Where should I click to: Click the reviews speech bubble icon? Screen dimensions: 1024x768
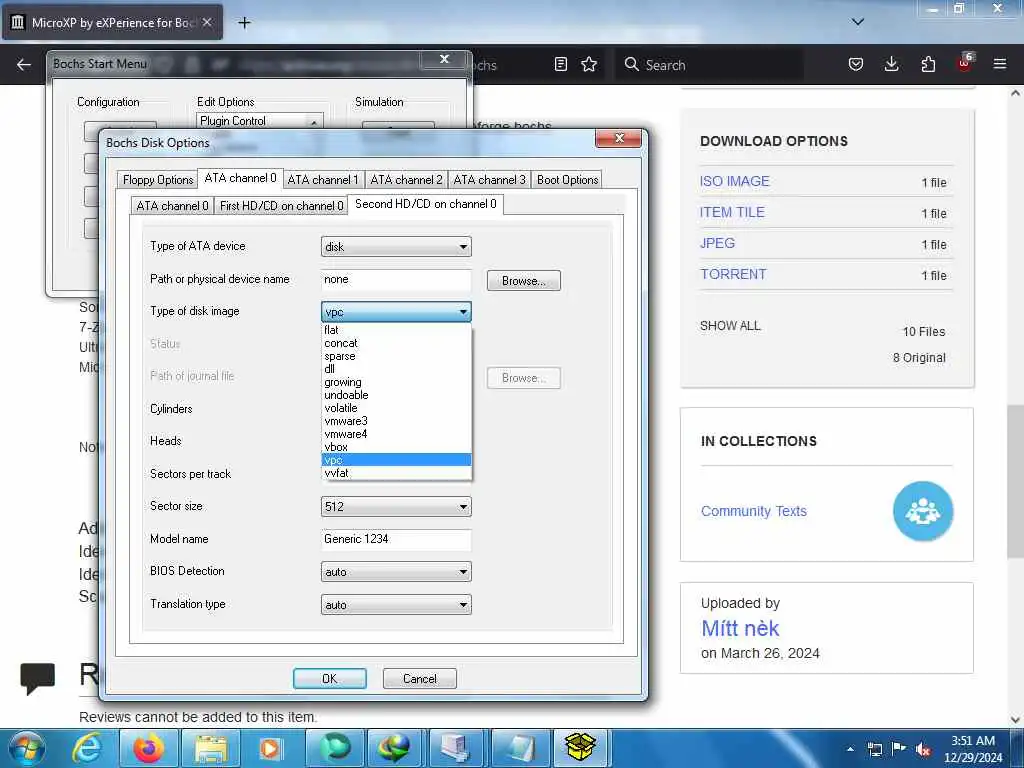pos(38,678)
